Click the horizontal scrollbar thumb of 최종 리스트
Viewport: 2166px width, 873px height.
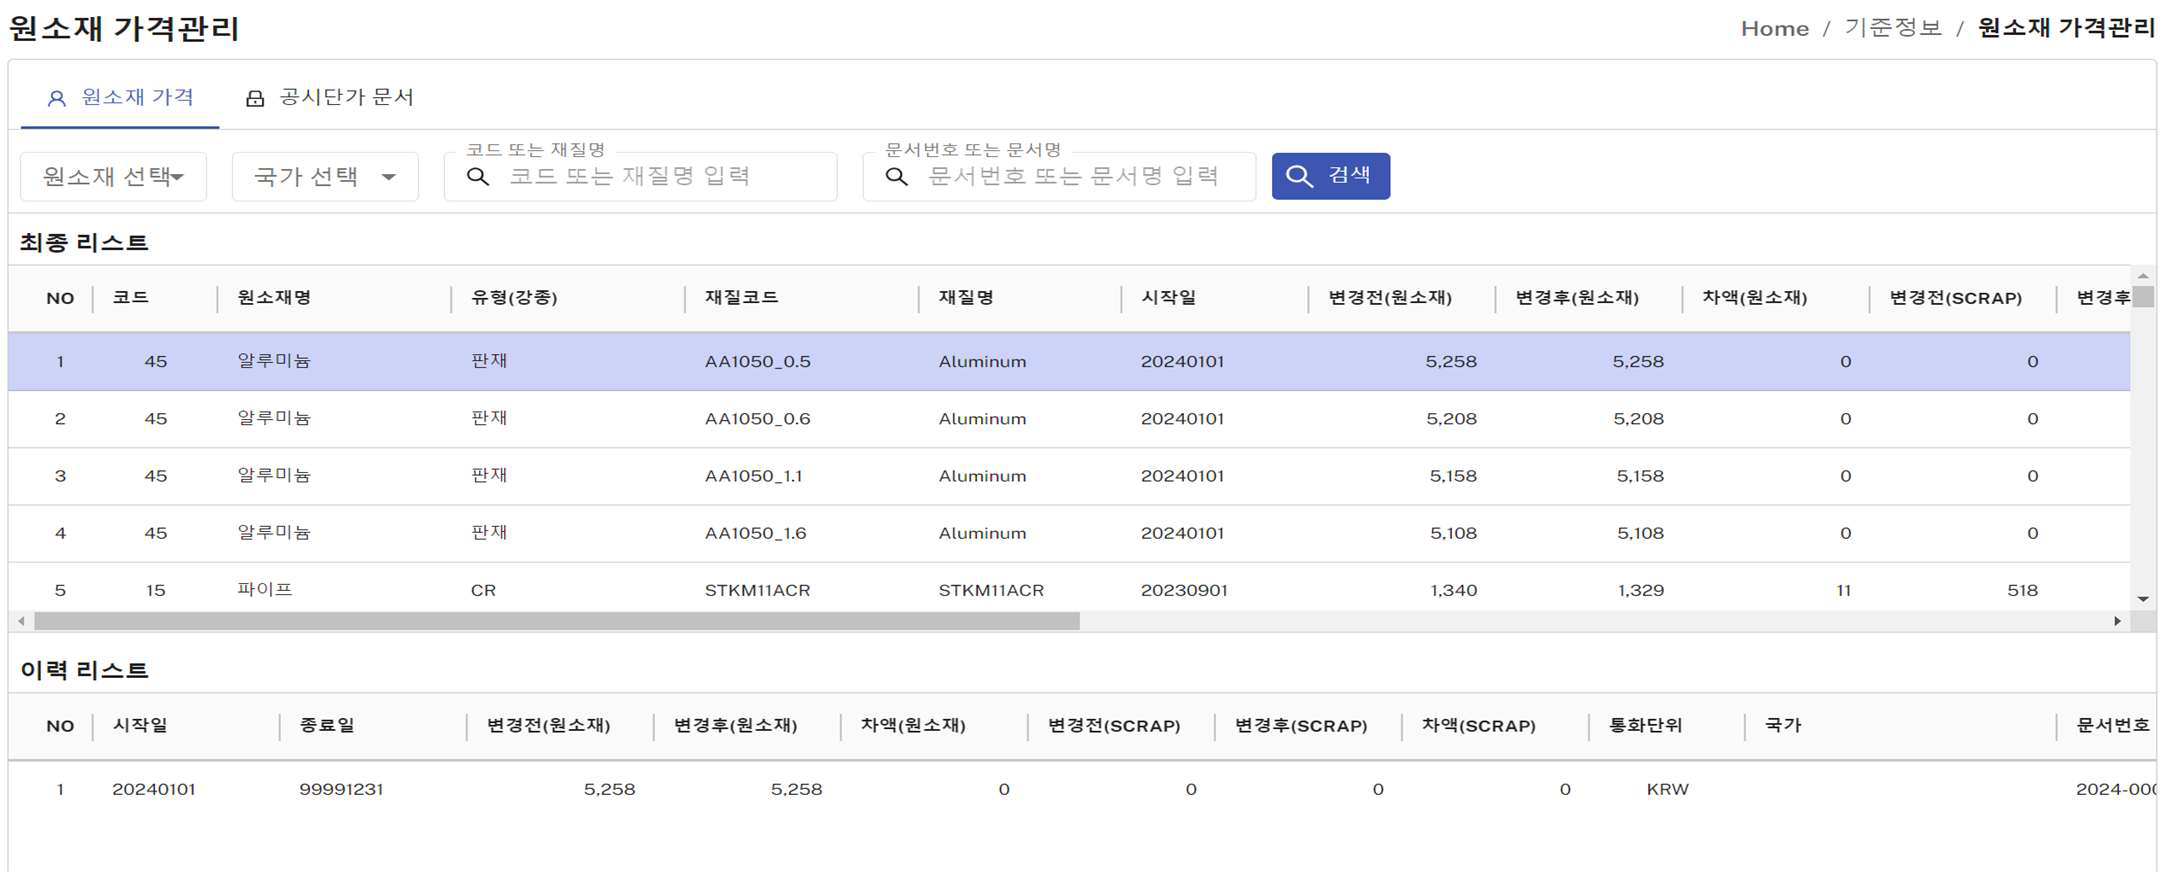click(557, 621)
